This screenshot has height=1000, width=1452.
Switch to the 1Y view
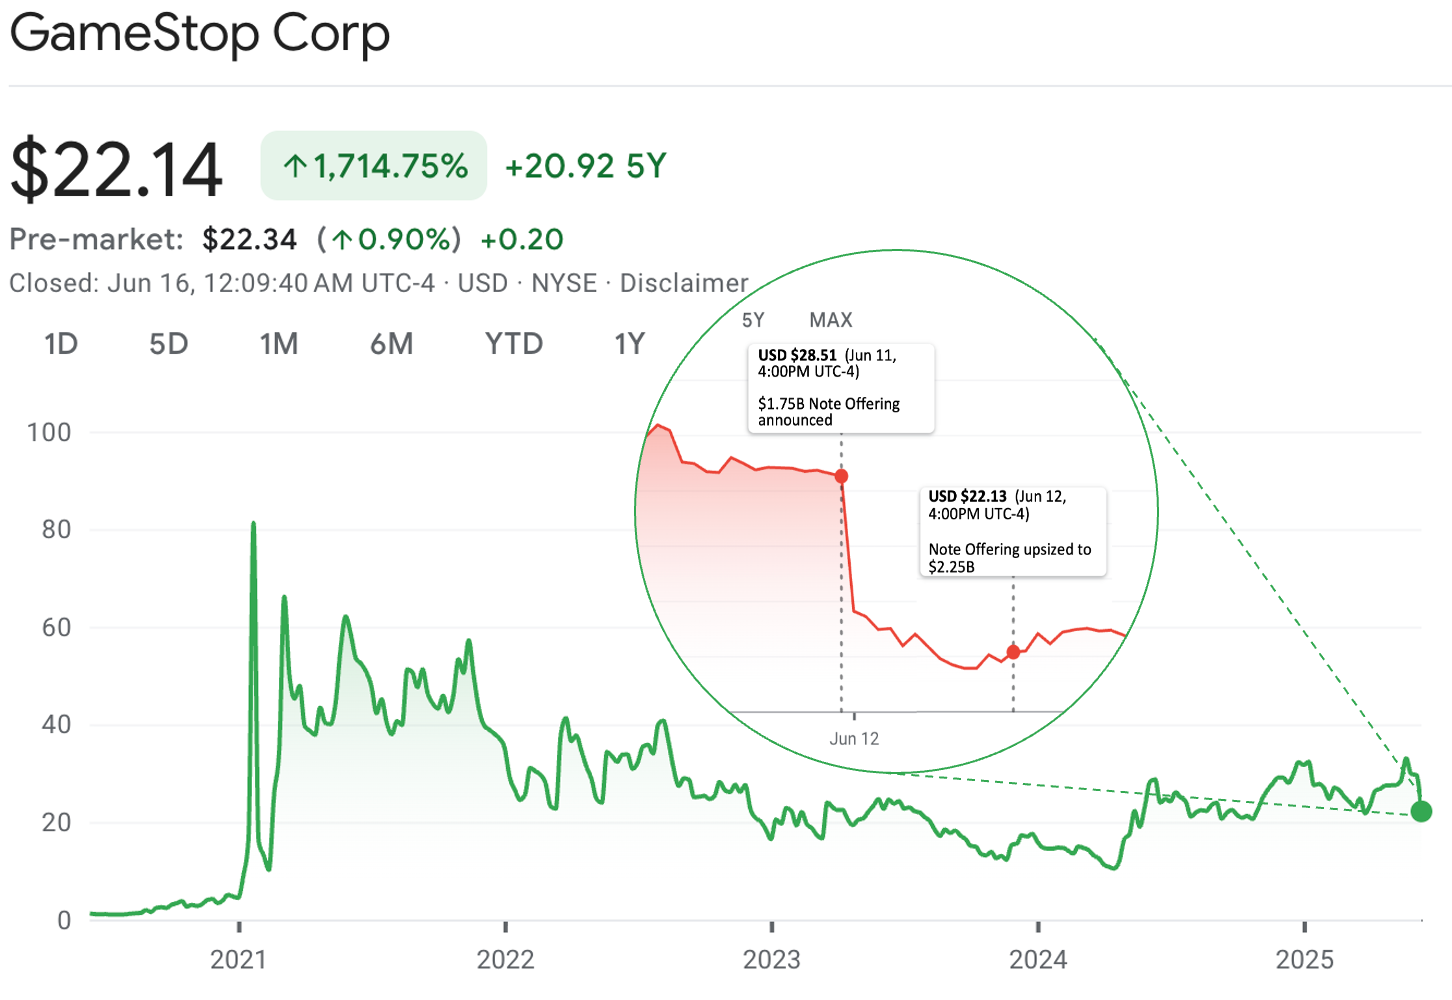pyautogui.click(x=630, y=343)
